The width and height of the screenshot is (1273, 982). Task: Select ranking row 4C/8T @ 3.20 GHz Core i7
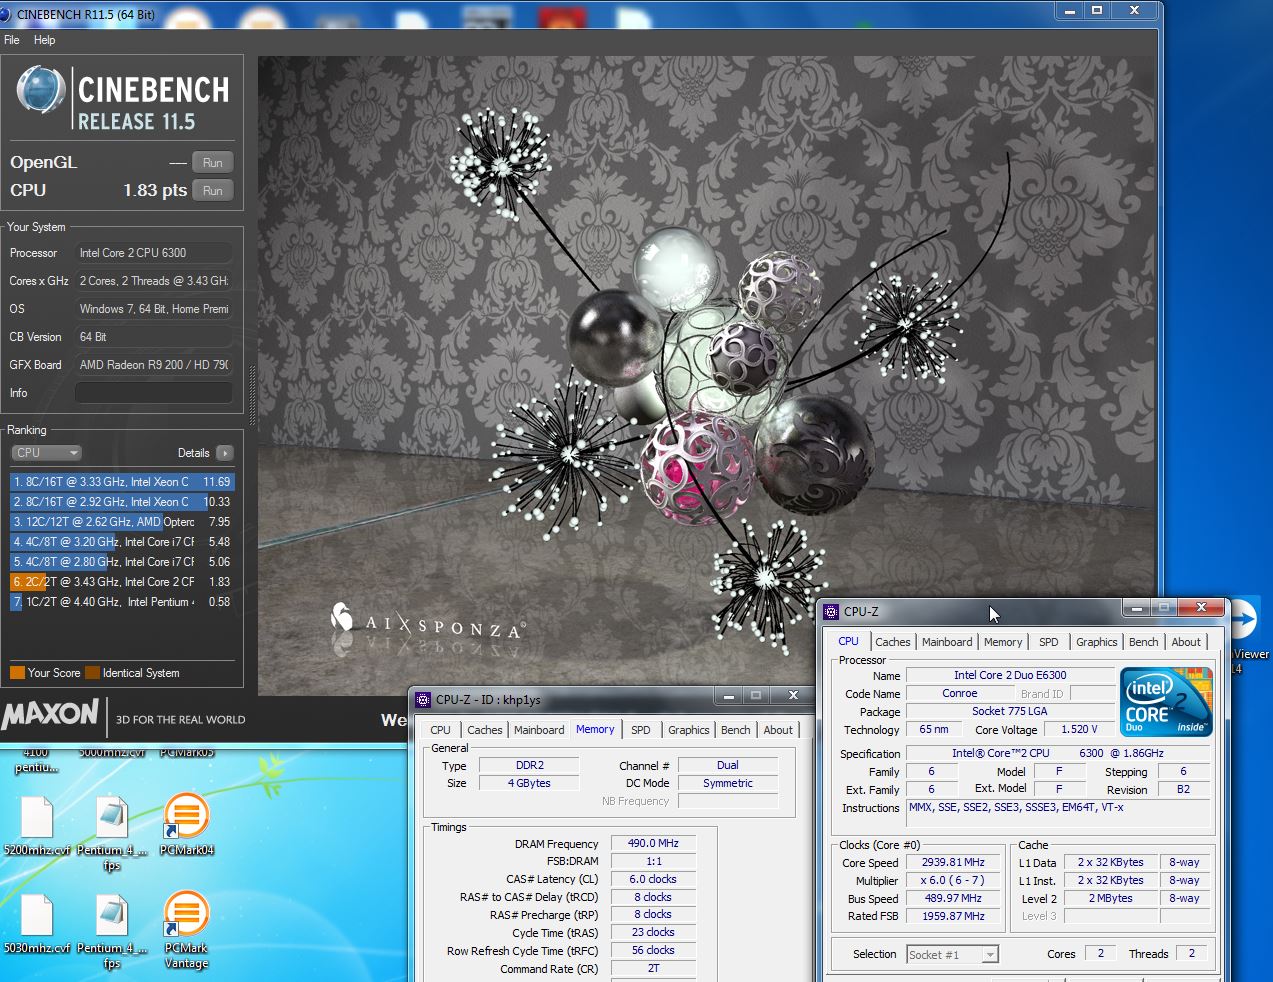[122, 542]
